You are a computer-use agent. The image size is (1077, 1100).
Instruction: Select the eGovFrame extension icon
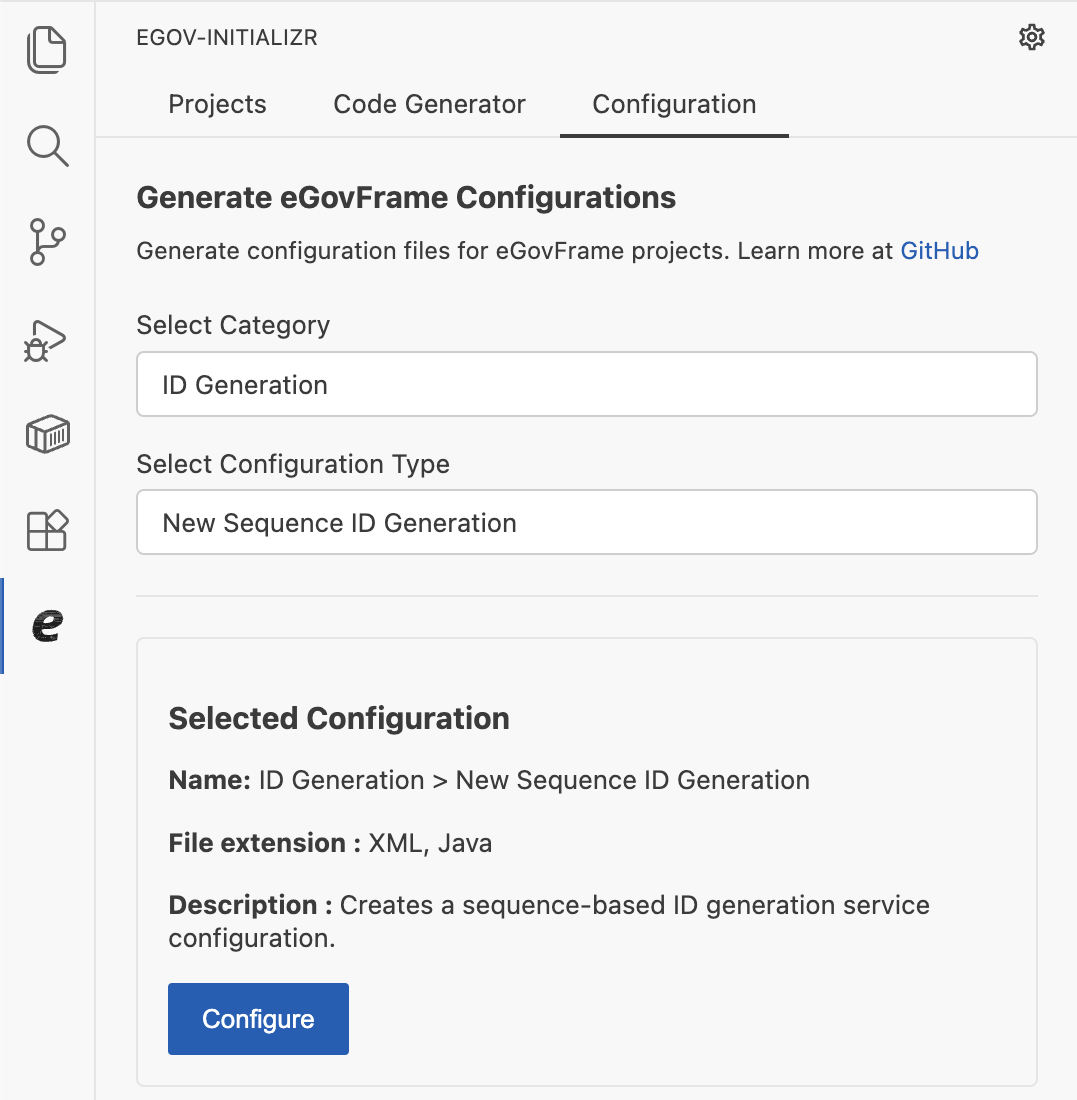(x=47, y=626)
